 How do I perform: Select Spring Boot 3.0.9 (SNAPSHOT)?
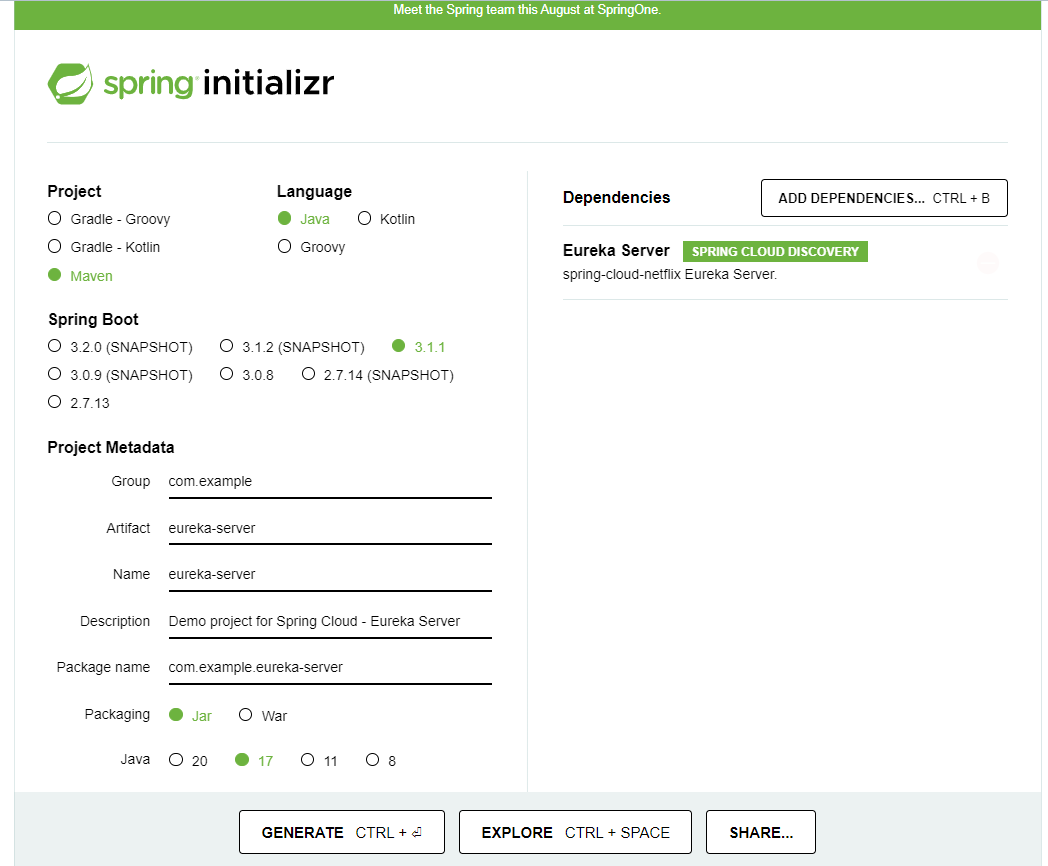[120, 375]
